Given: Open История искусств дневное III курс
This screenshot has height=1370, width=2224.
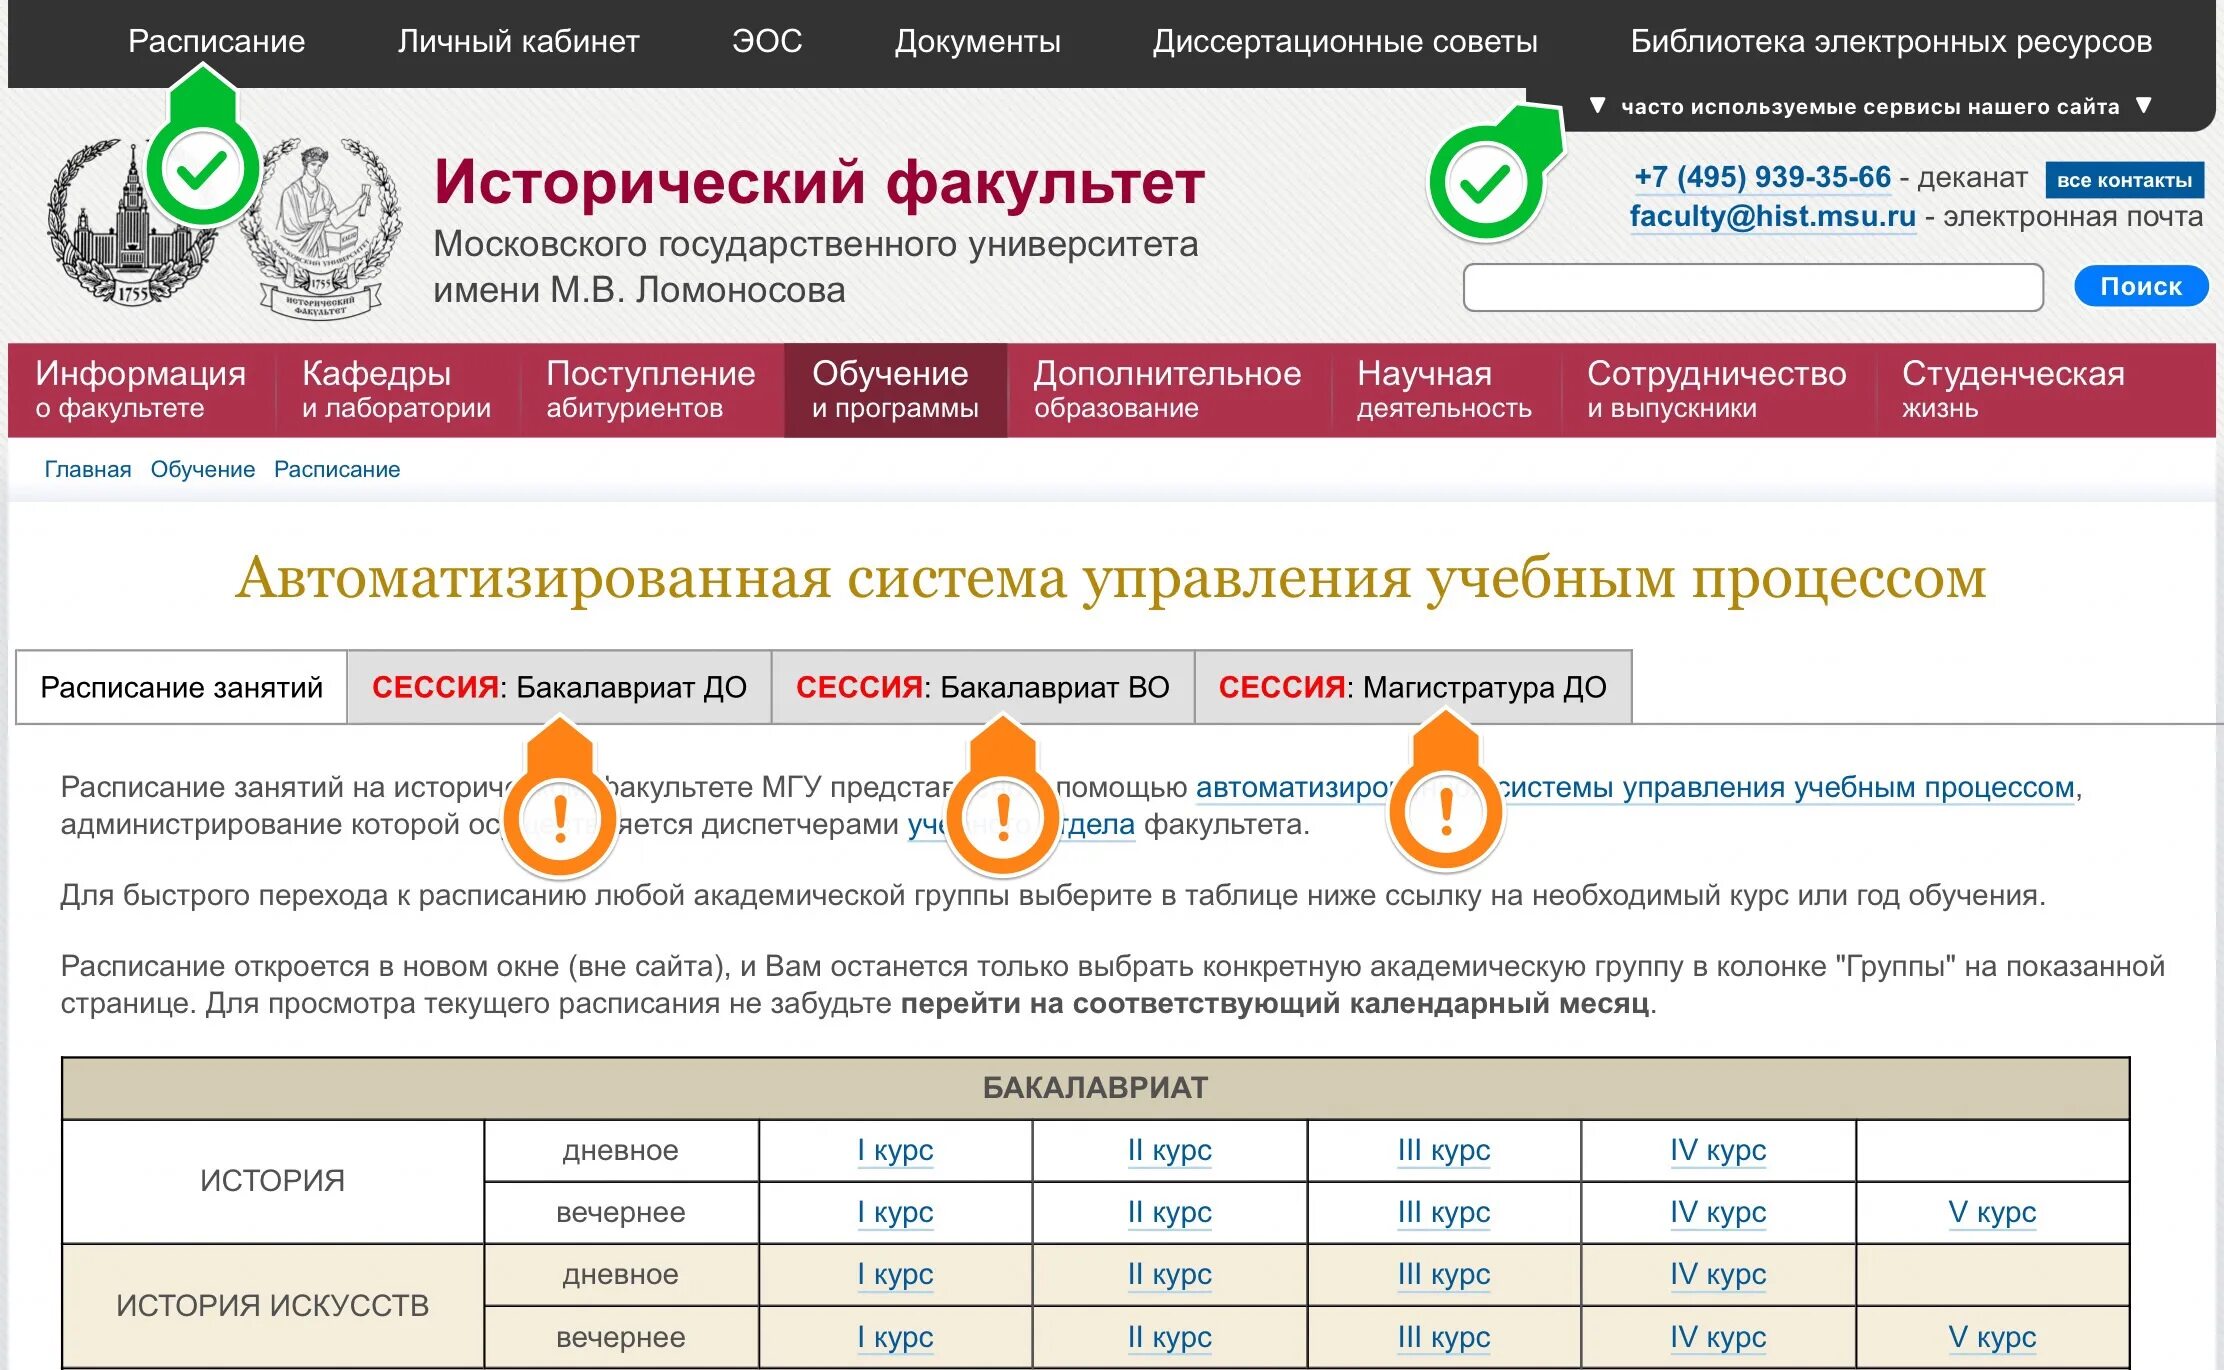Looking at the screenshot, I should click(1444, 1275).
